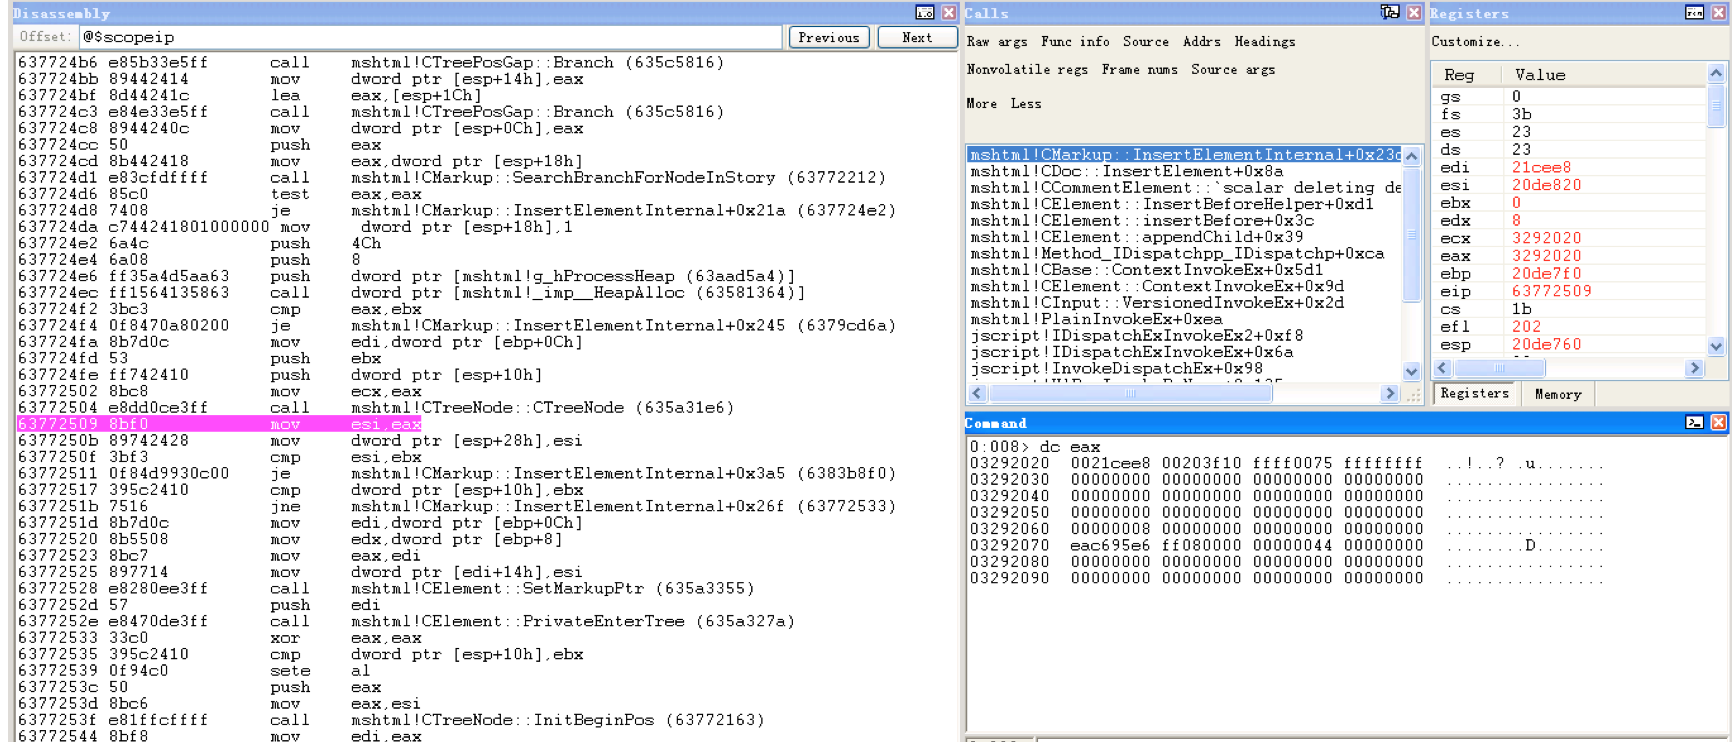Image resolution: width=1732 pixels, height=742 pixels.
Task: Toggle Func info in Calls panel
Action: [x=1075, y=42]
